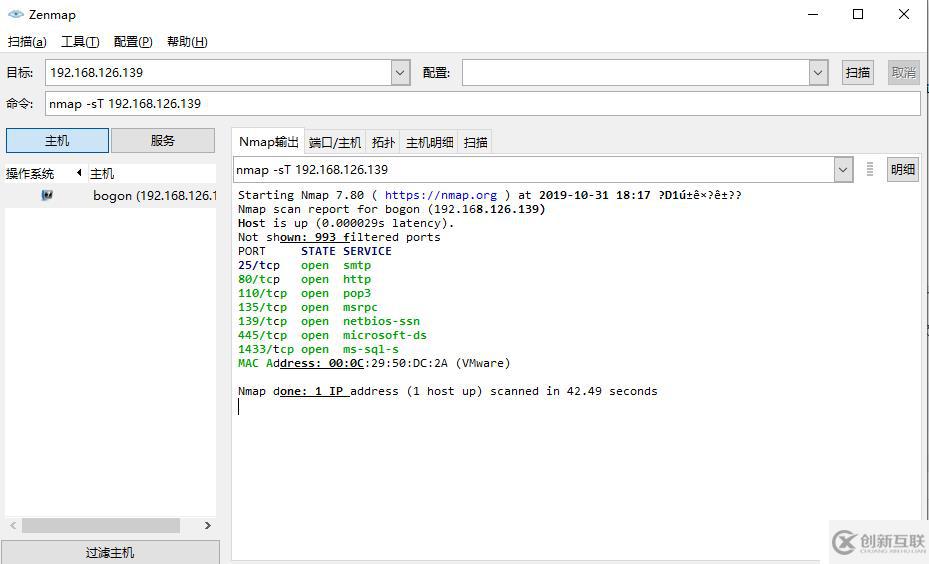Click the 取消 cancel button

pos(903,72)
